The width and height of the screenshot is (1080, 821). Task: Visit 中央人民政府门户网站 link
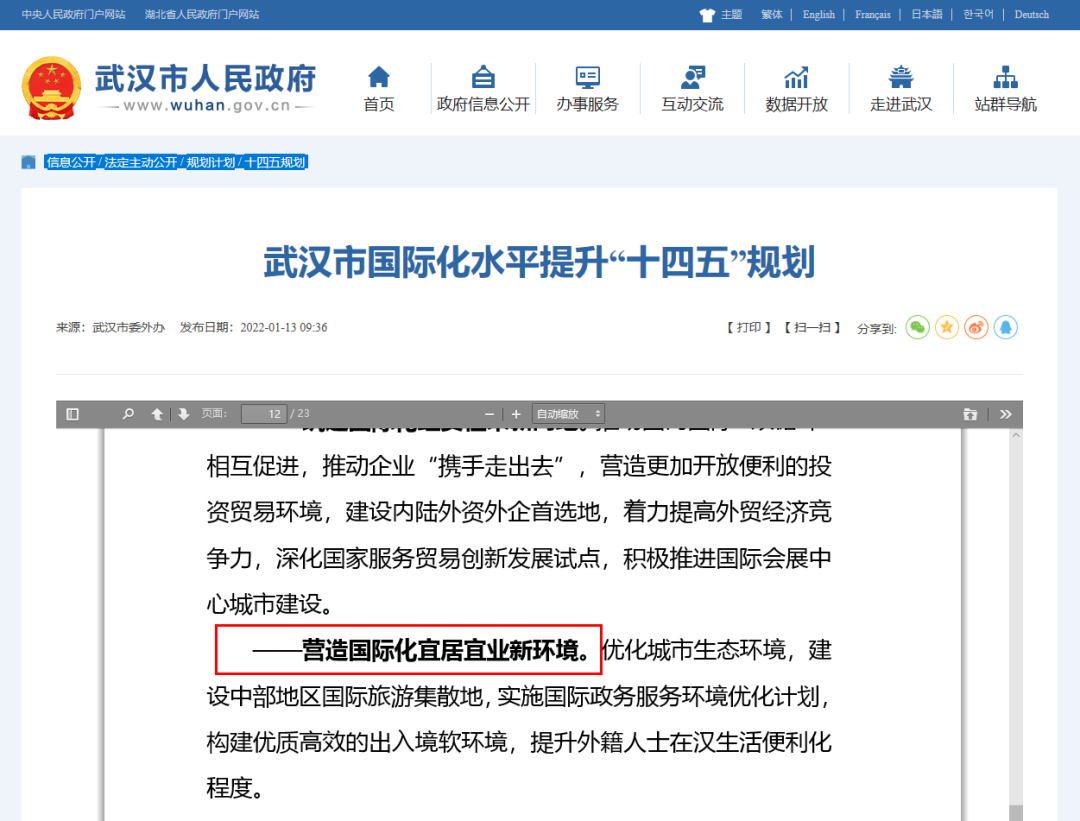[x=74, y=14]
